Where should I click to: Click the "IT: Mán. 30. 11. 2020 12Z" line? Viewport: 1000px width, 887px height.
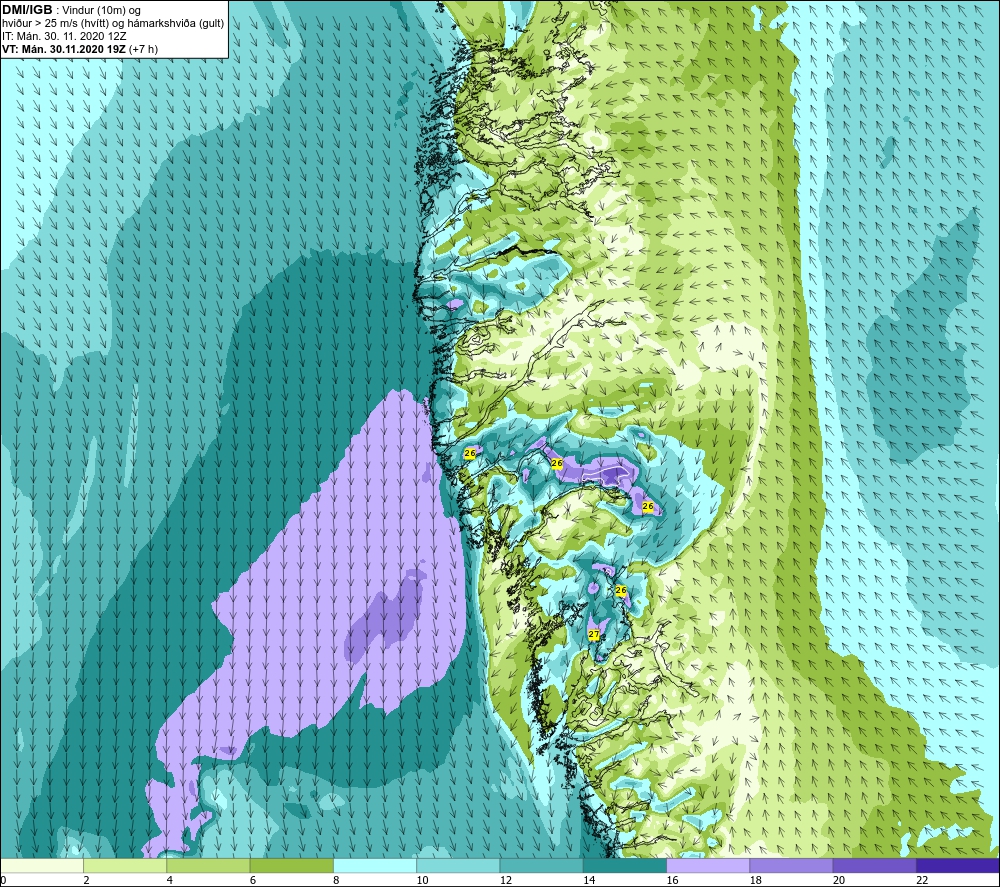click(64, 36)
